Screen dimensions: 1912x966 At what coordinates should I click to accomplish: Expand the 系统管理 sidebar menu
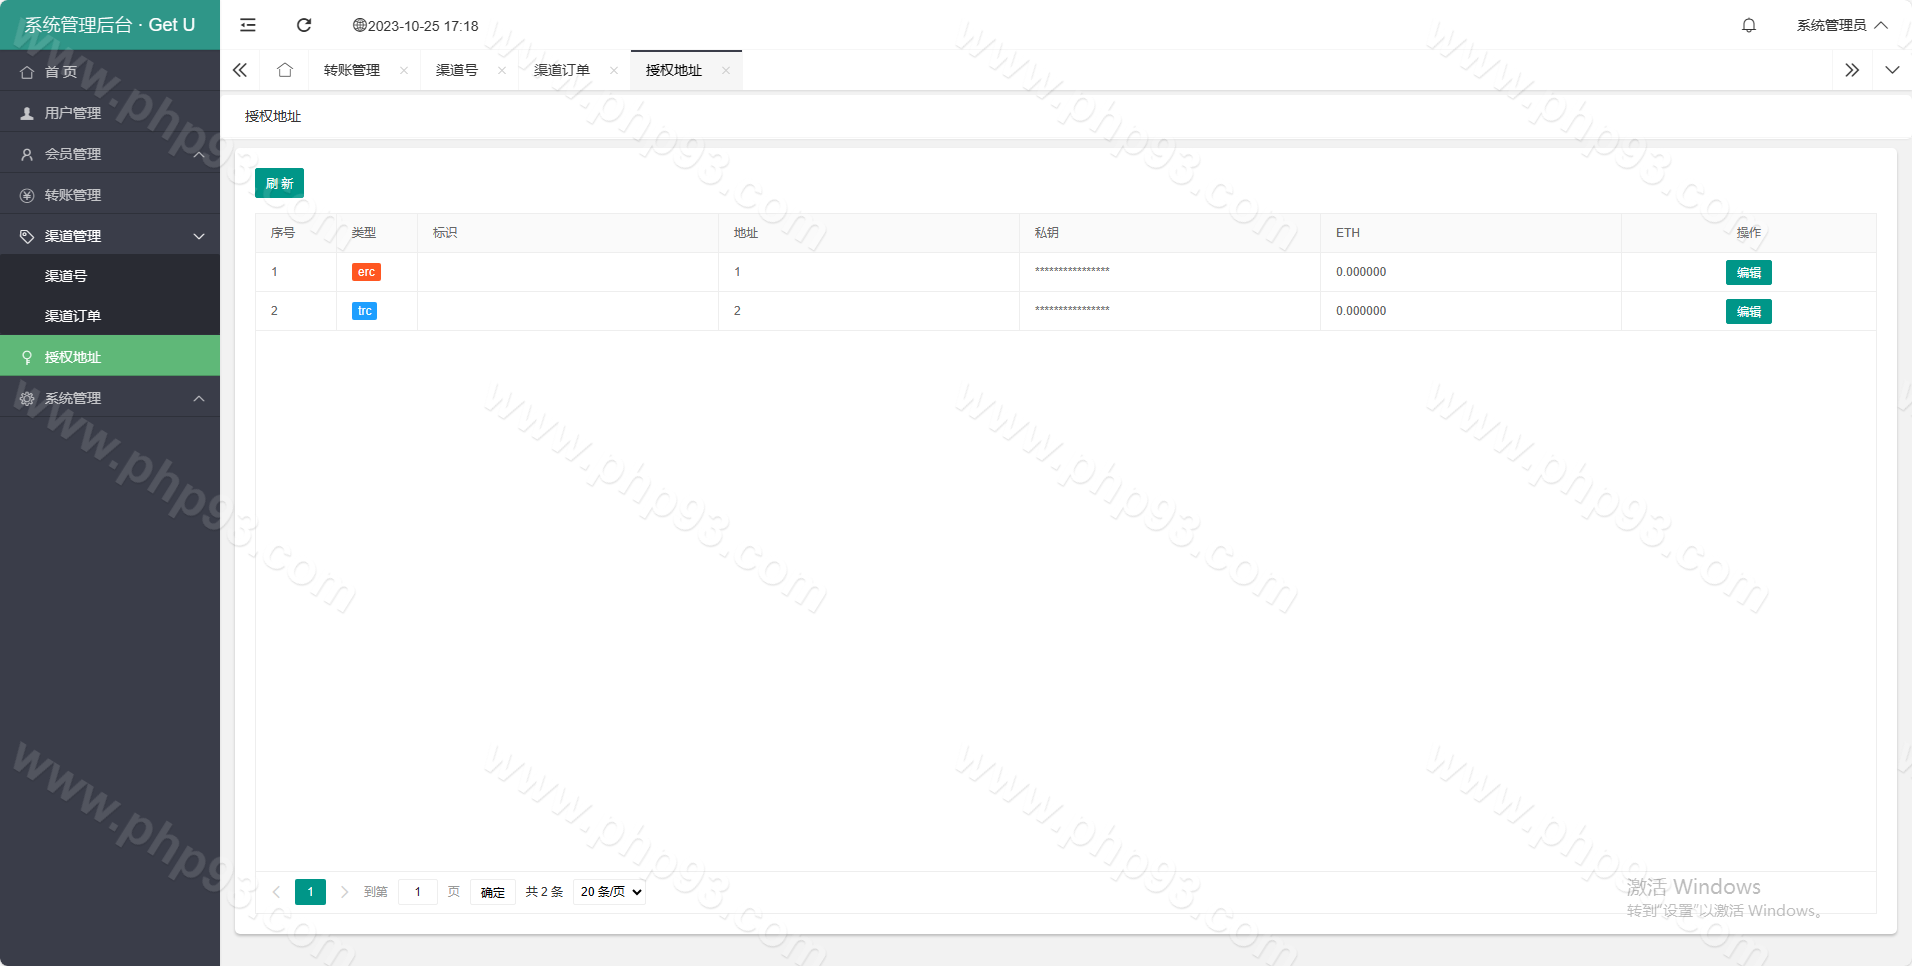click(x=110, y=398)
